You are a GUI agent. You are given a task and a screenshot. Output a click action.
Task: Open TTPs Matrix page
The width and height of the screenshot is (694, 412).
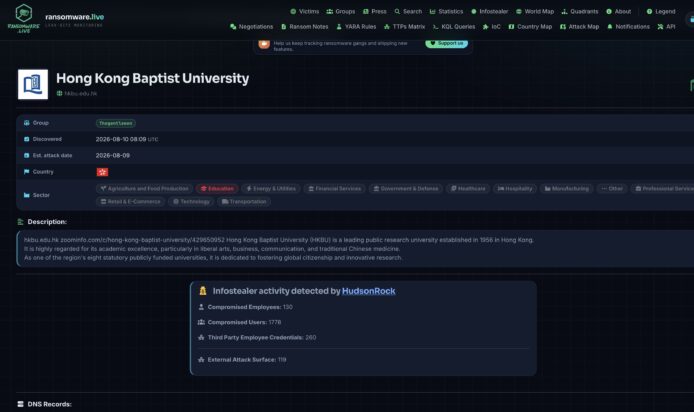[x=404, y=27]
